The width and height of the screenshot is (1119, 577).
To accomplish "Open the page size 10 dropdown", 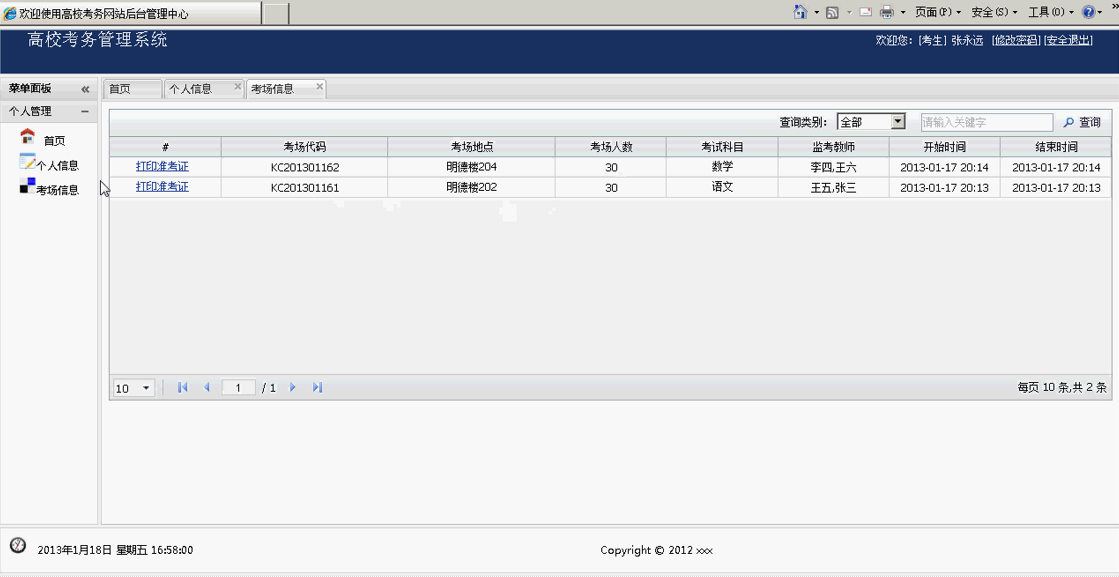I will tap(133, 388).
